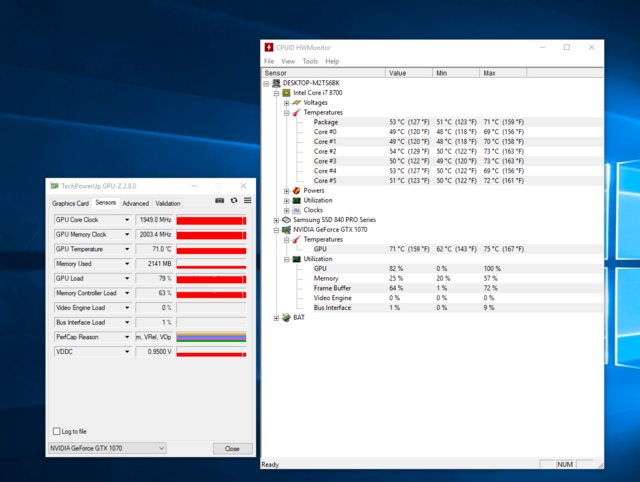Open the Memory Used sensor dropdown
This screenshot has width=640, height=482.
pos(127,264)
